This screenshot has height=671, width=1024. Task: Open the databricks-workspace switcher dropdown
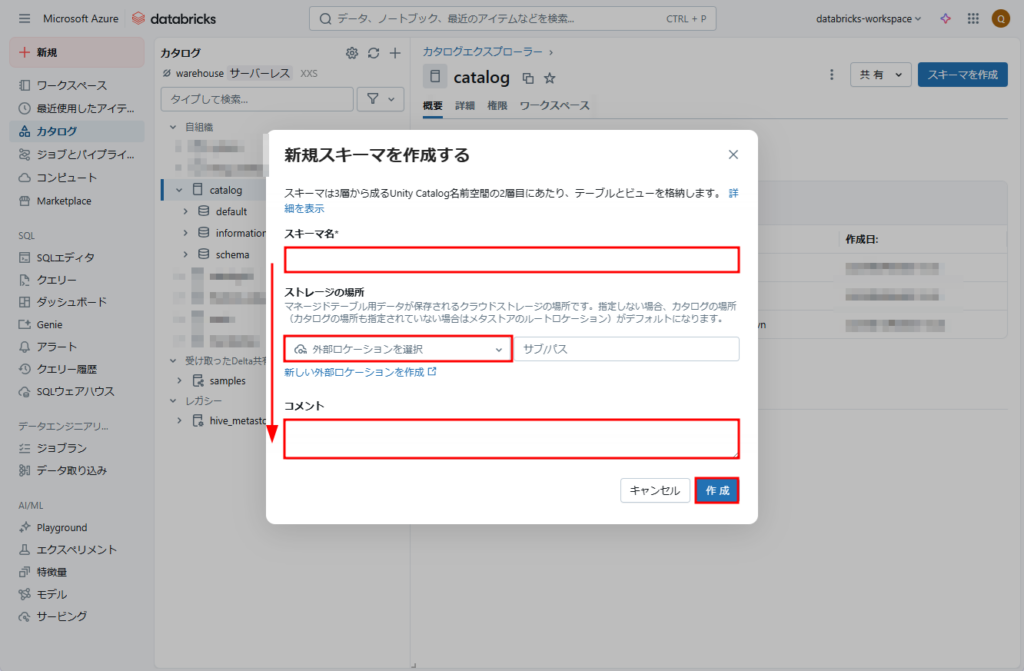tap(868, 18)
